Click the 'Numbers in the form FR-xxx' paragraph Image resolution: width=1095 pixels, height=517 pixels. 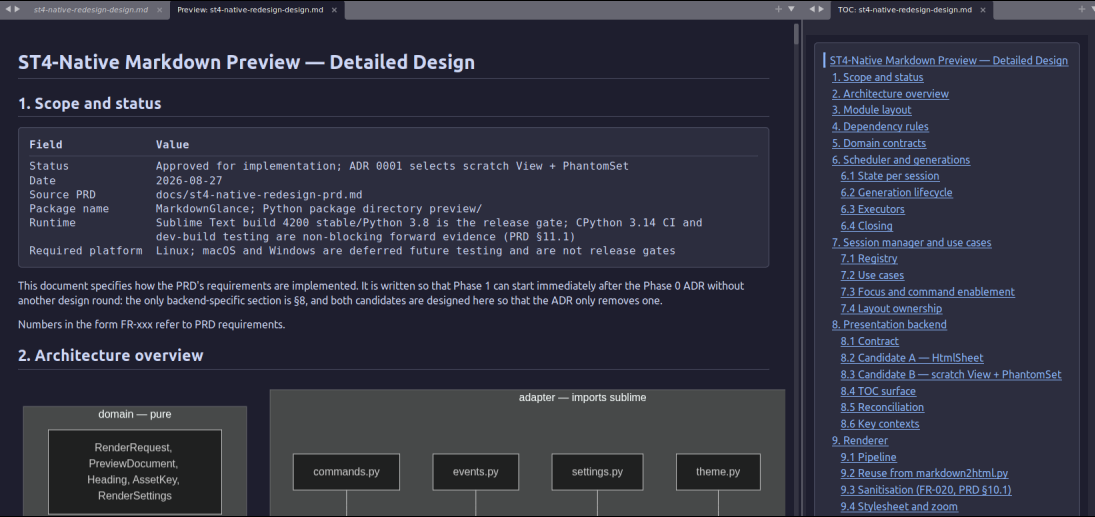(152, 325)
